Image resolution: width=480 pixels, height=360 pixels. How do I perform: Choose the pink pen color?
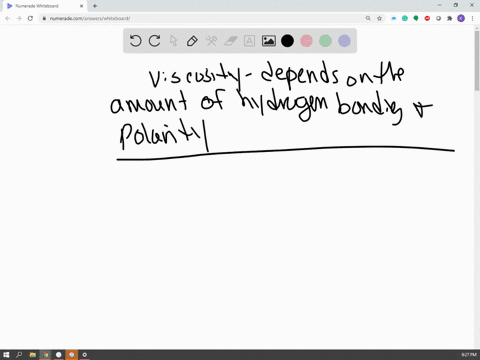point(306,41)
